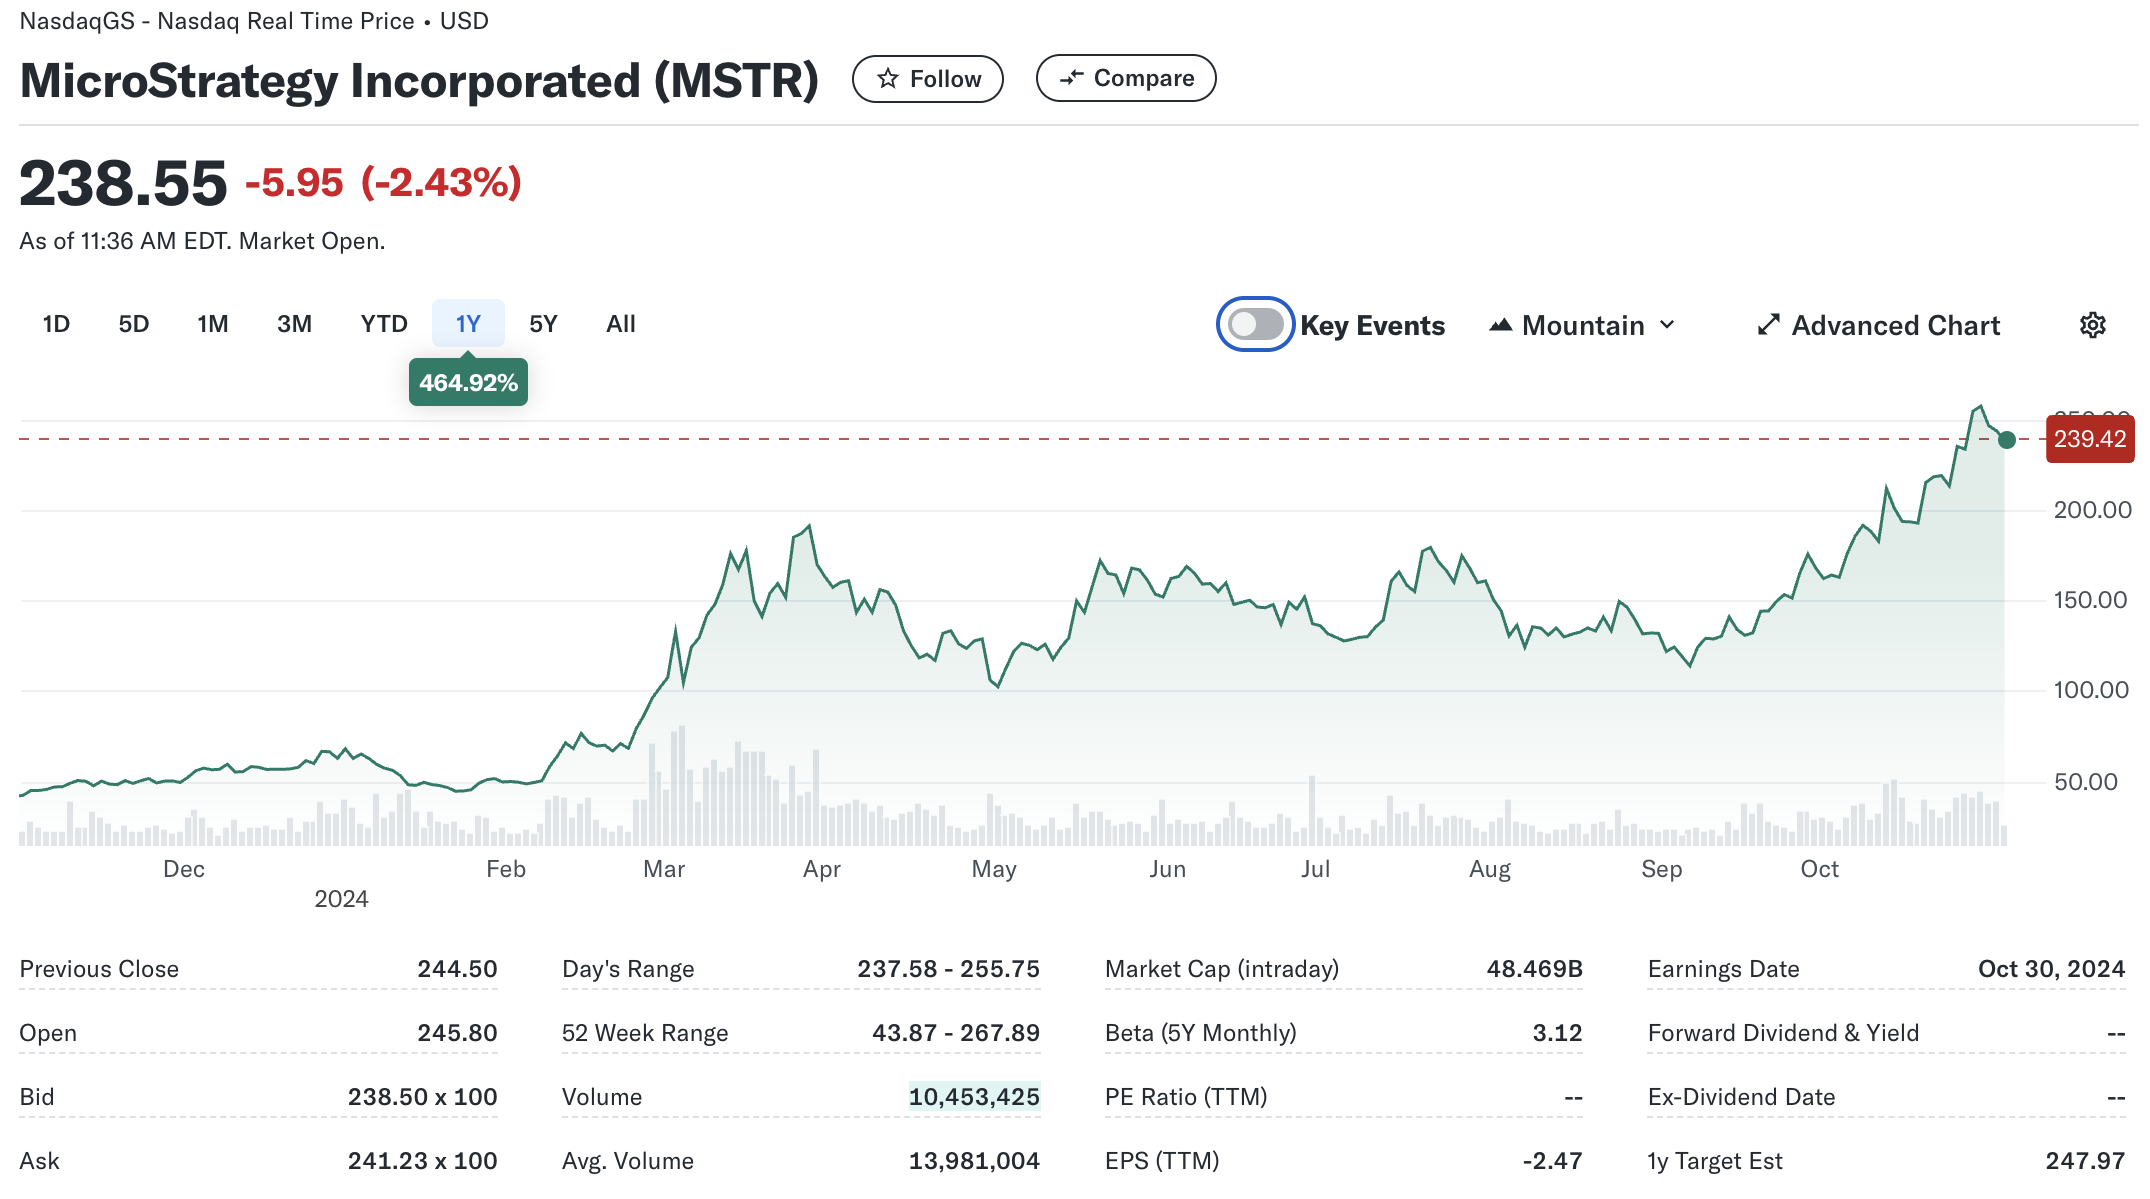Click the highlighted Volume value 10,453,425
Viewport: 2150px width, 1199px height.
(973, 1096)
